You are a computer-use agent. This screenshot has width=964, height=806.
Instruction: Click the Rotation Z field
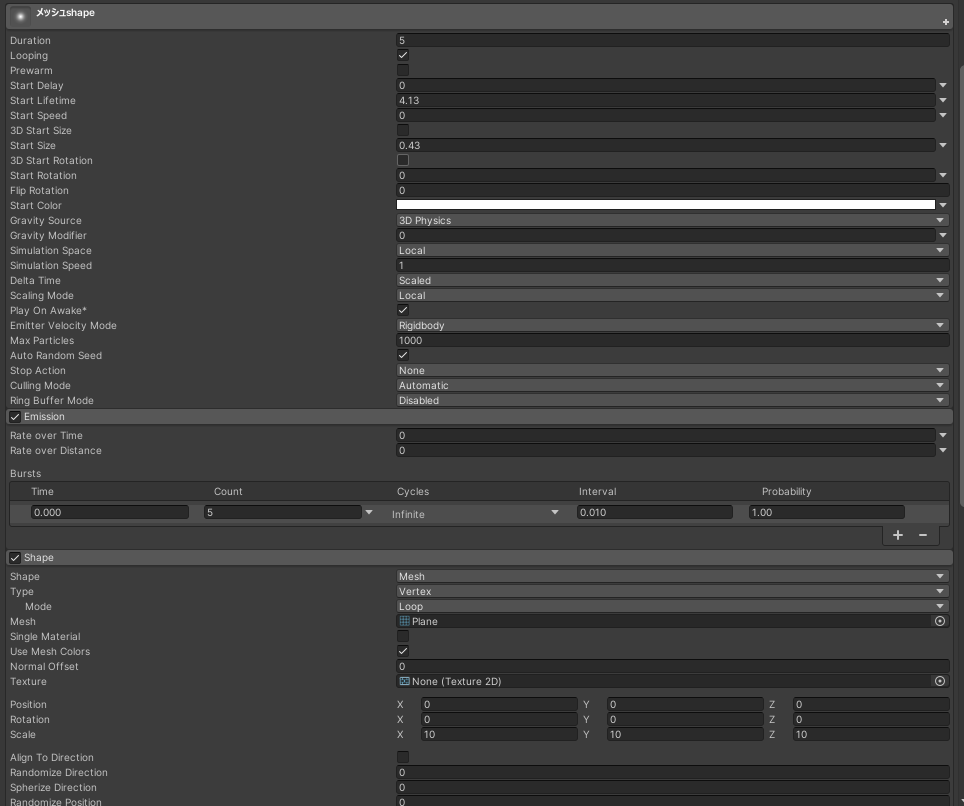tap(871, 719)
